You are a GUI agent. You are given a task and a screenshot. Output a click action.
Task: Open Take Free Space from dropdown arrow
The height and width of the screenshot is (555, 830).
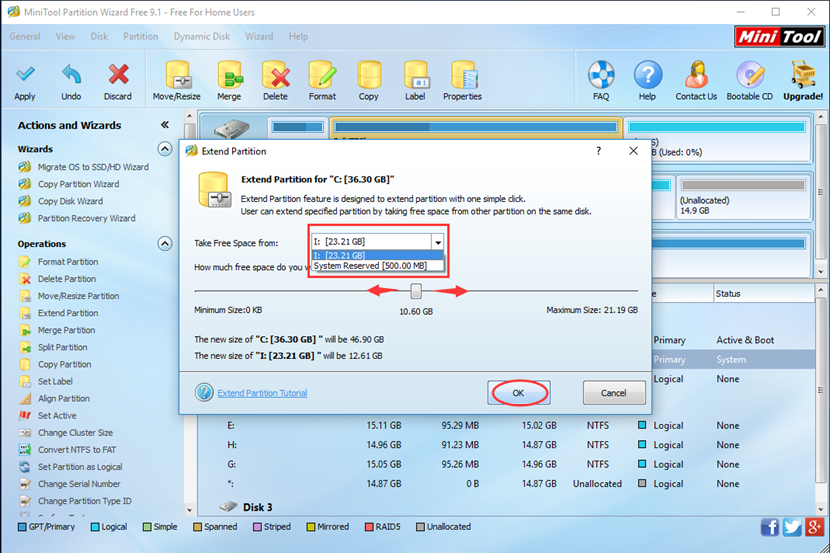[438, 242]
